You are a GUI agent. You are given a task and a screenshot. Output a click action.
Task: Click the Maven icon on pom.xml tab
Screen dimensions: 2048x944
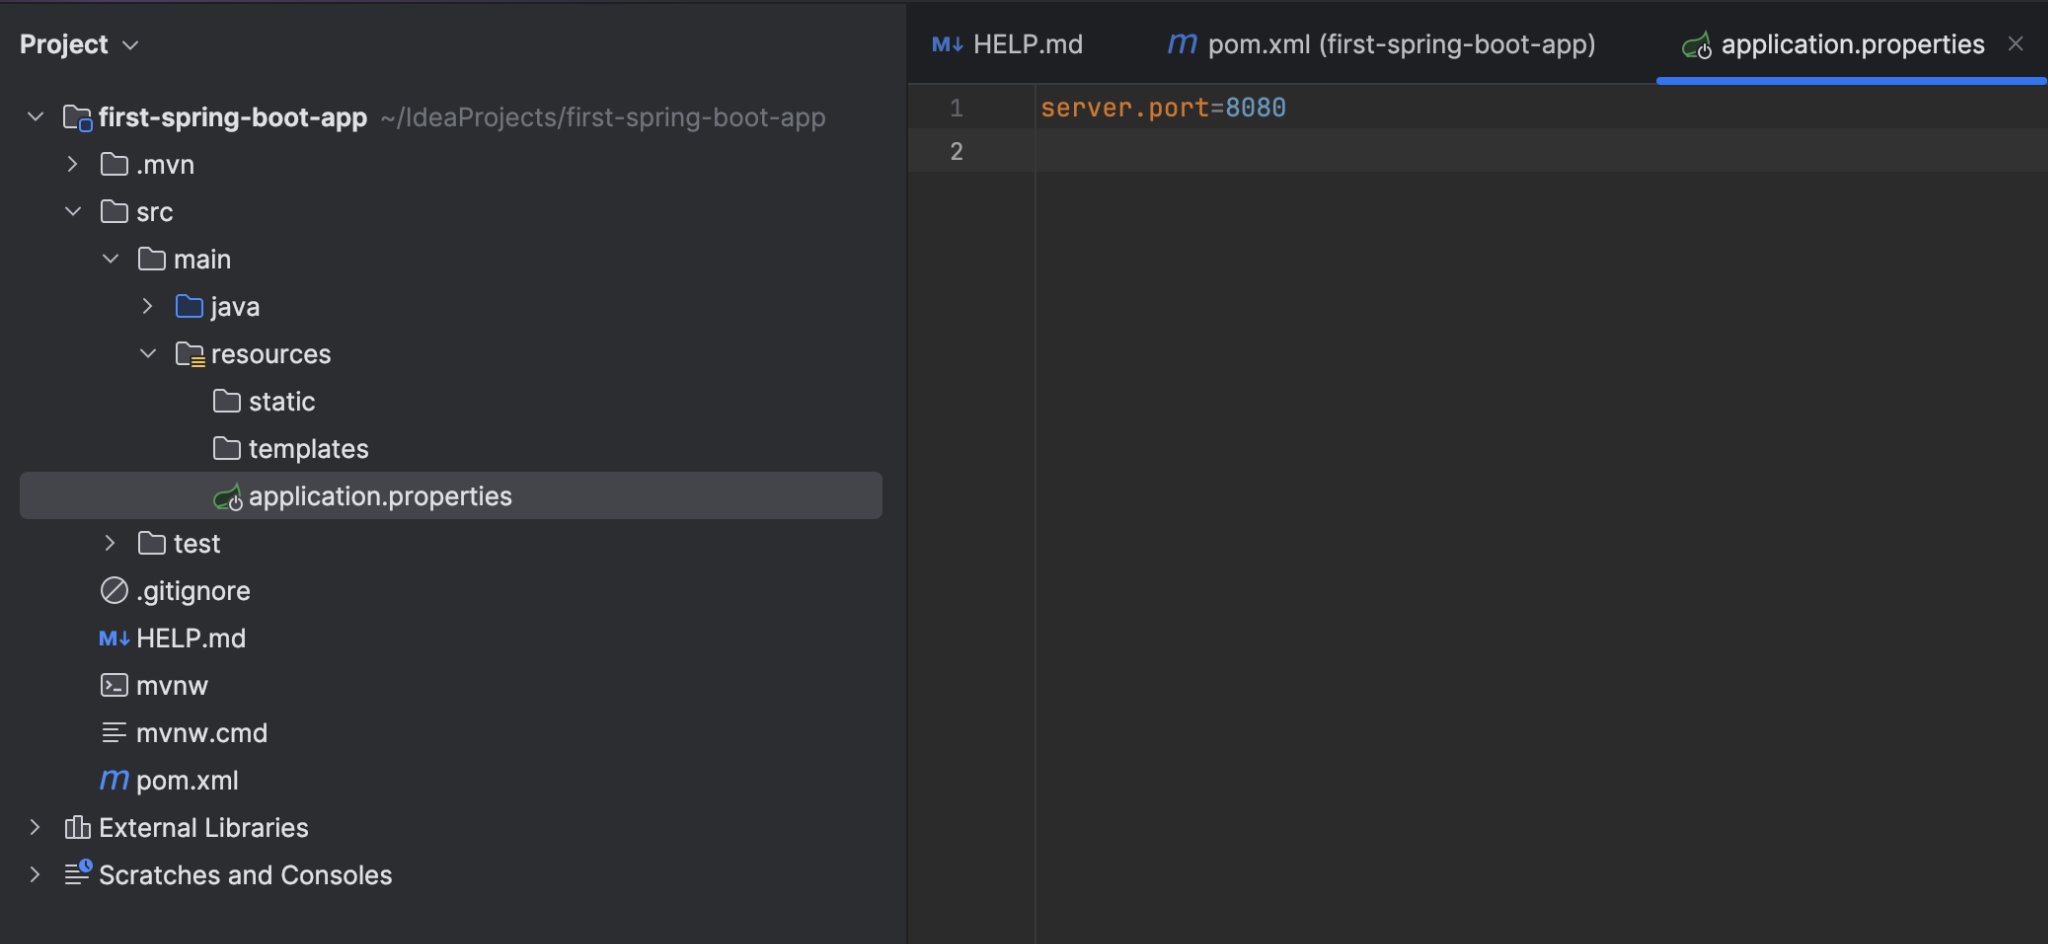(x=1182, y=44)
